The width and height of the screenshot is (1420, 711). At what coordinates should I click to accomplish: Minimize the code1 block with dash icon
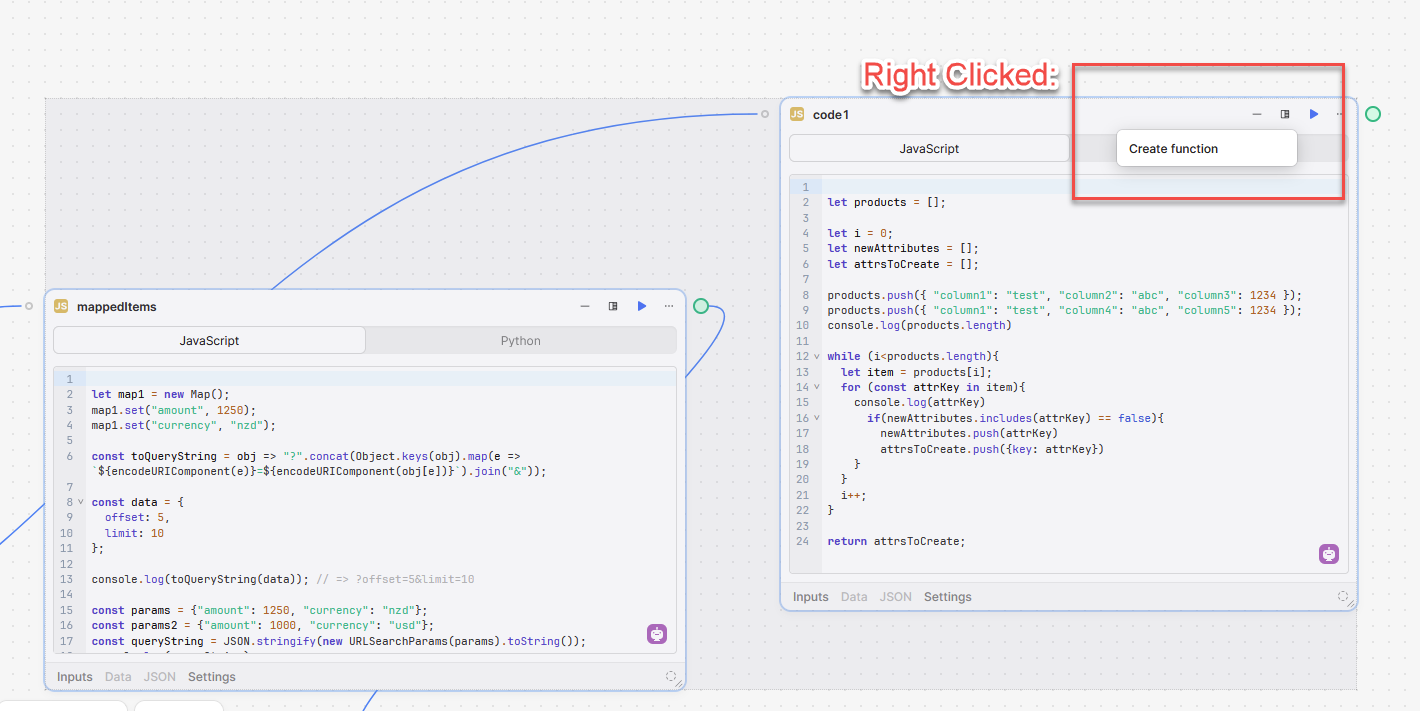click(x=1257, y=114)
